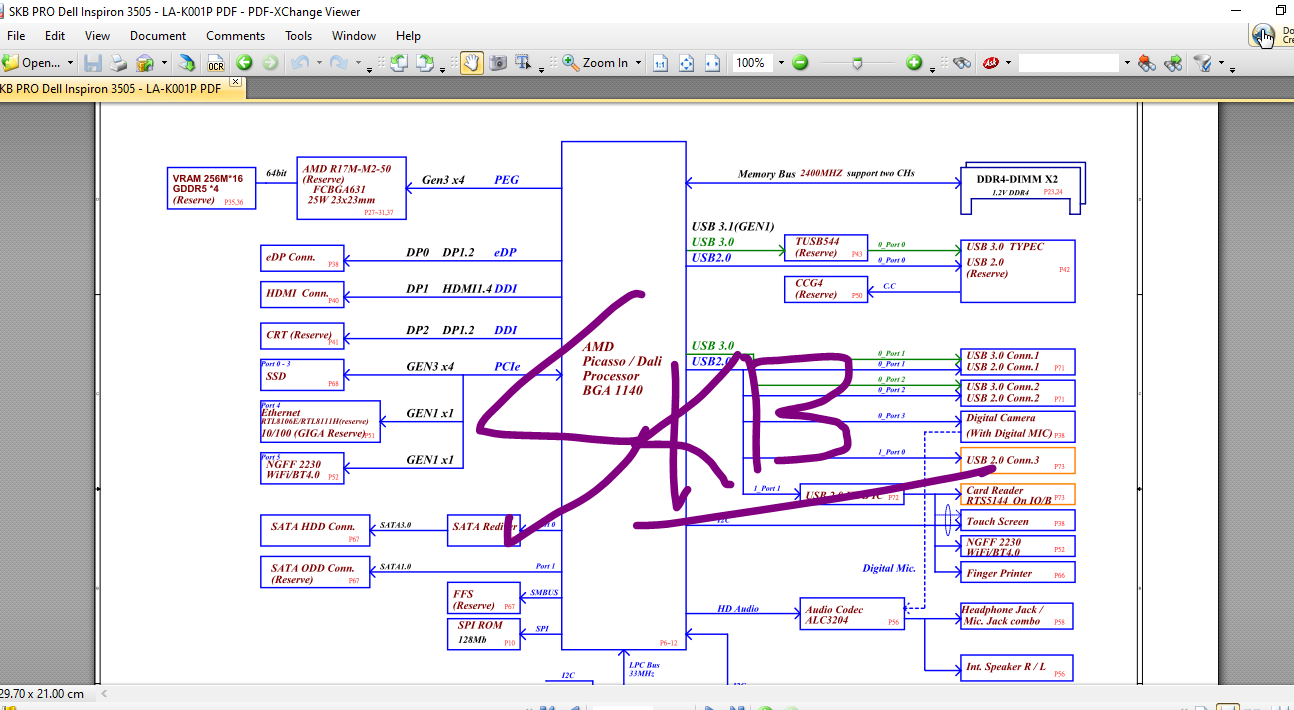Open the 100% zoom level dropdown arrow
The image size is (1294, 710).
pos(781,63)
